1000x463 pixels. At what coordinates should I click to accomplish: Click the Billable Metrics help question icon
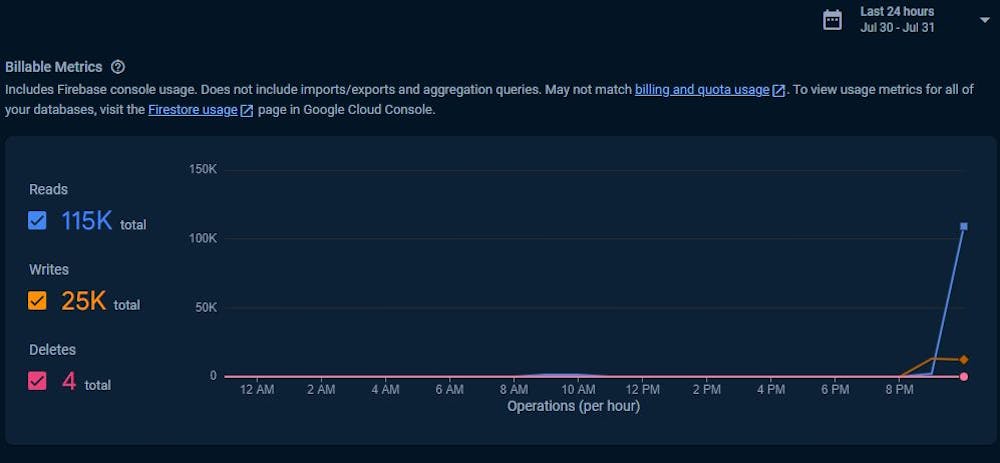(118, 67)
